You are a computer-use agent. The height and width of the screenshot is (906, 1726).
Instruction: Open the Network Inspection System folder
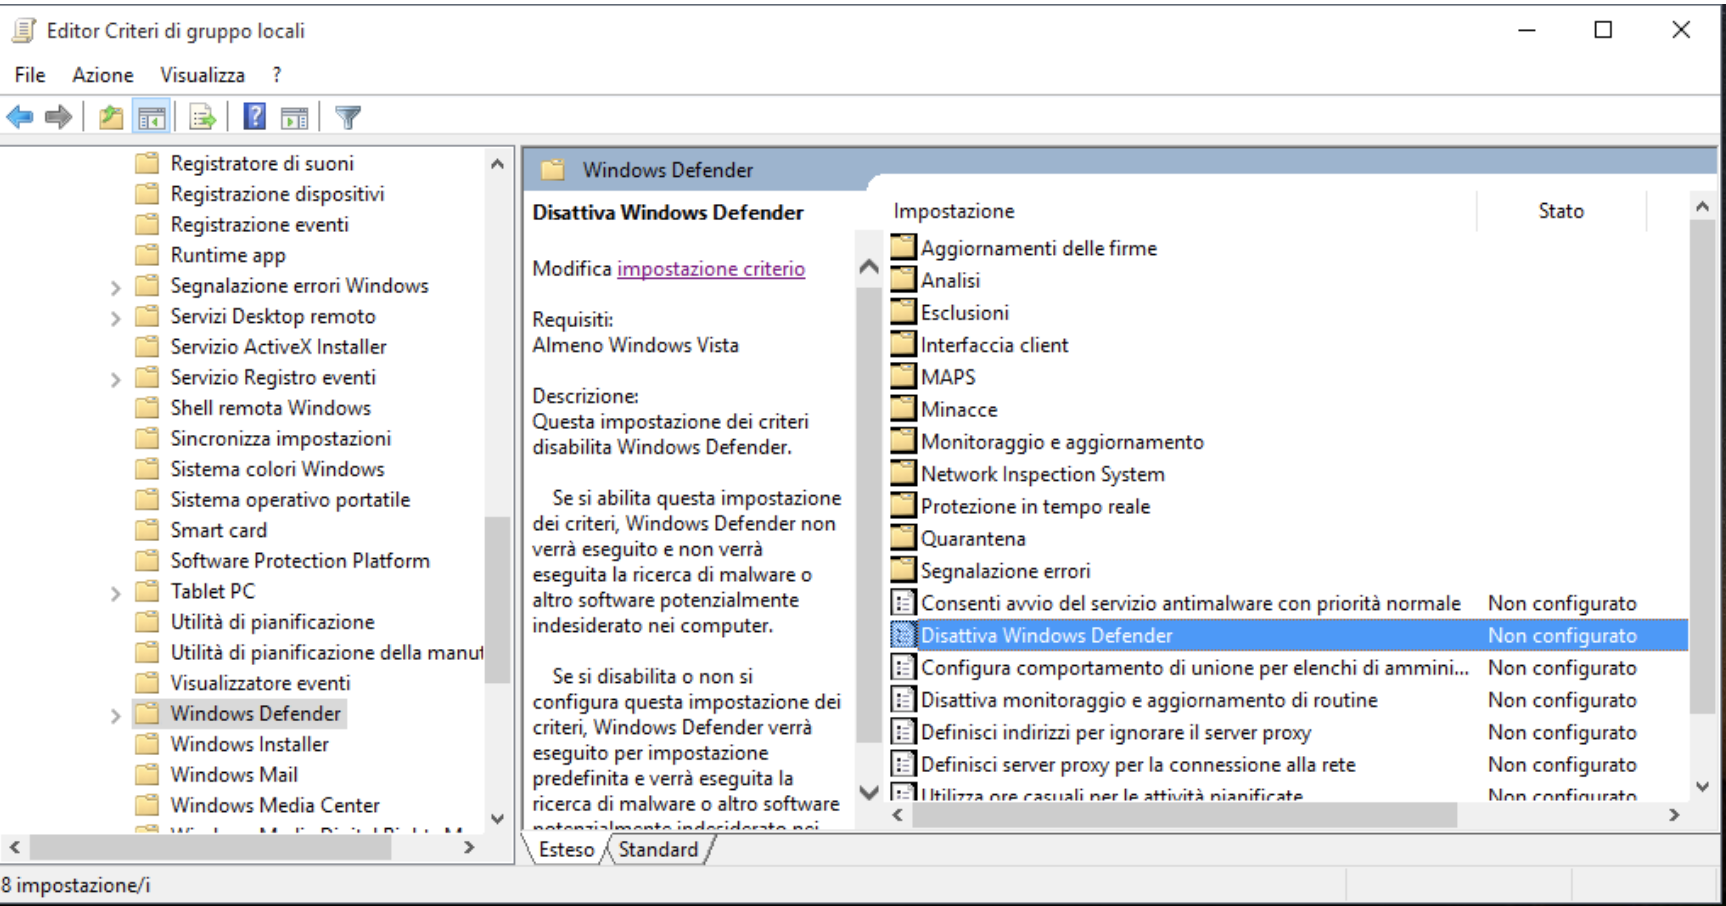tap(1043, 474)
